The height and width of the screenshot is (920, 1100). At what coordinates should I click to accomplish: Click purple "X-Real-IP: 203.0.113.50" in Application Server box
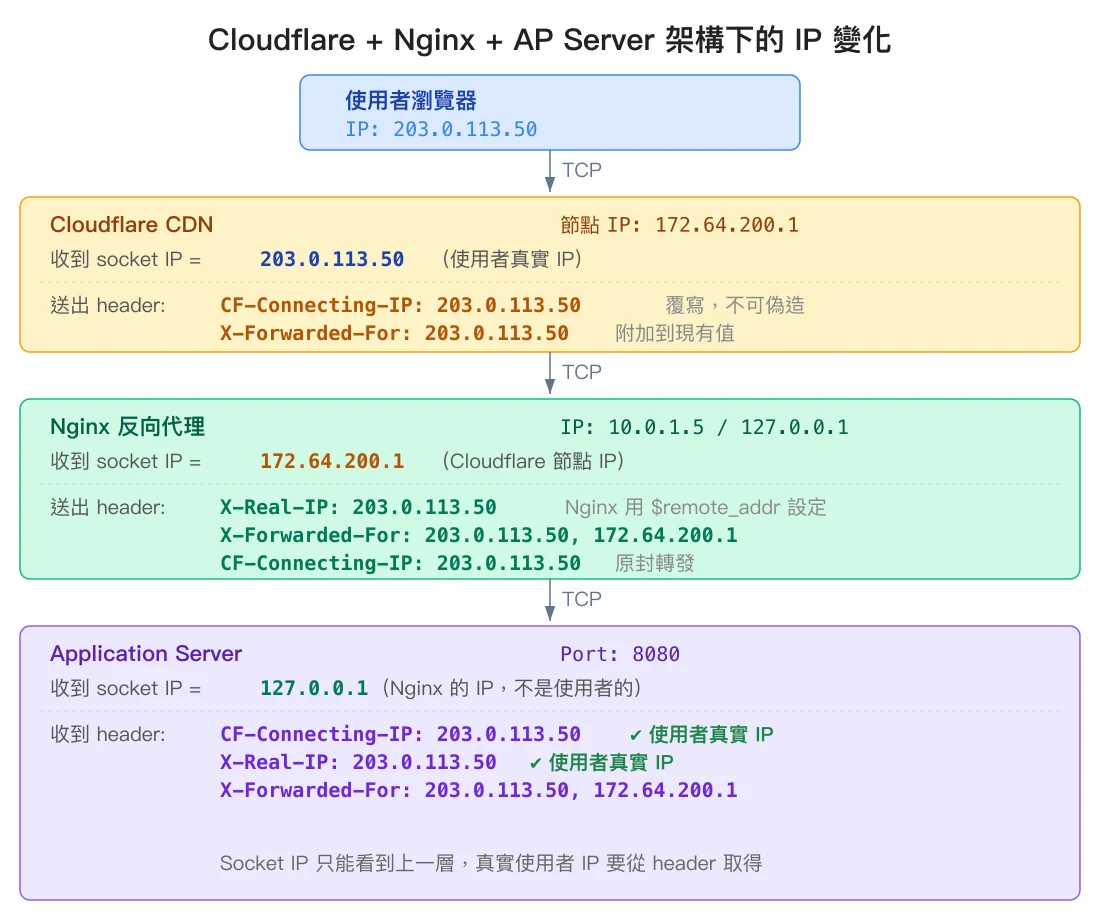click(x=358, y=763)
